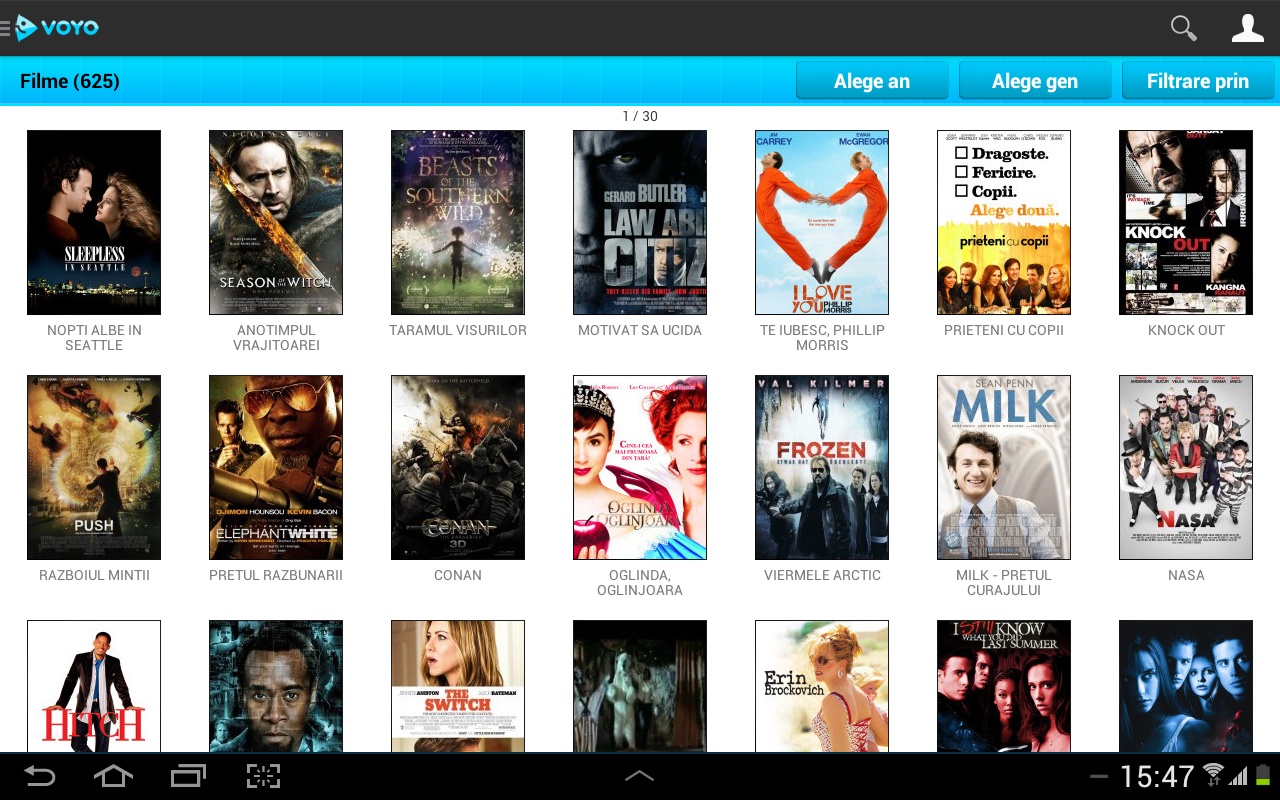Open the Conan movie poster

[458, 467]
